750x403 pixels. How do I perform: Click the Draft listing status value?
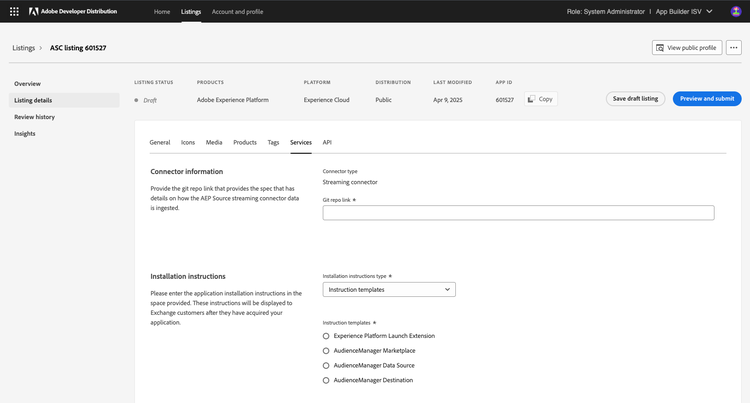pyautogui.click(x=150, y=100)
